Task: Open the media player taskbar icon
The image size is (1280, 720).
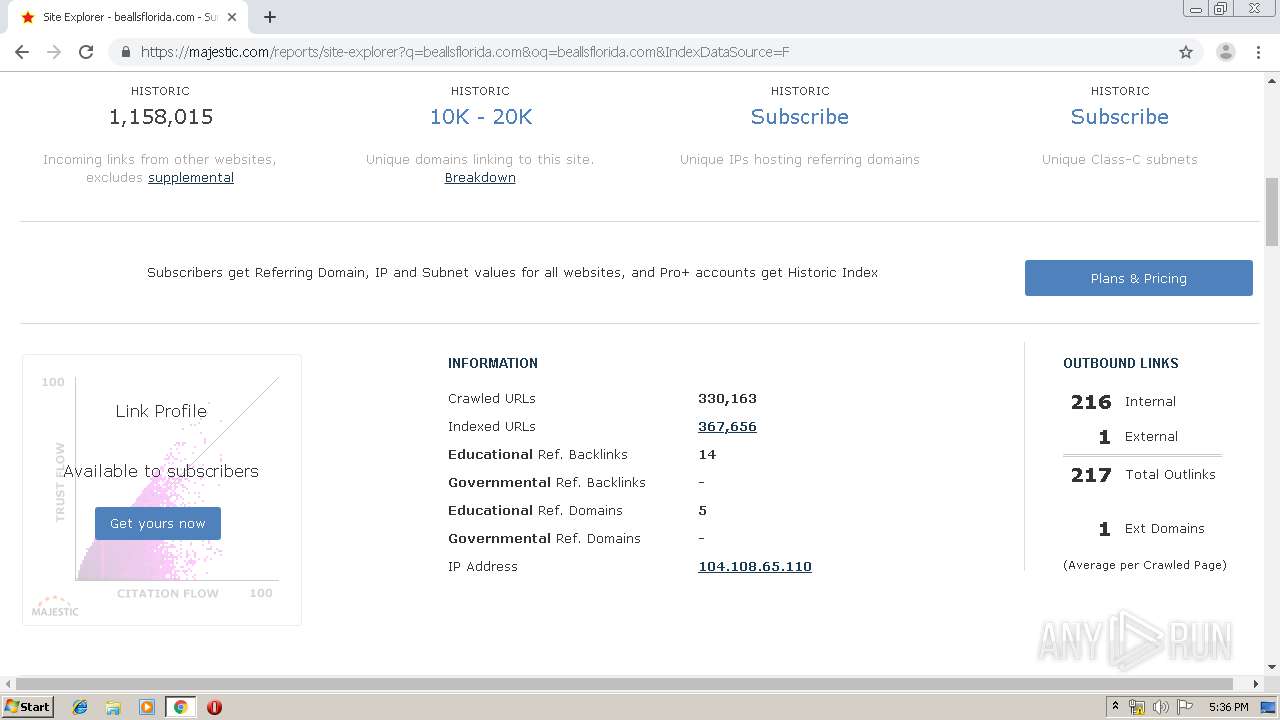Action: (147, 707)
